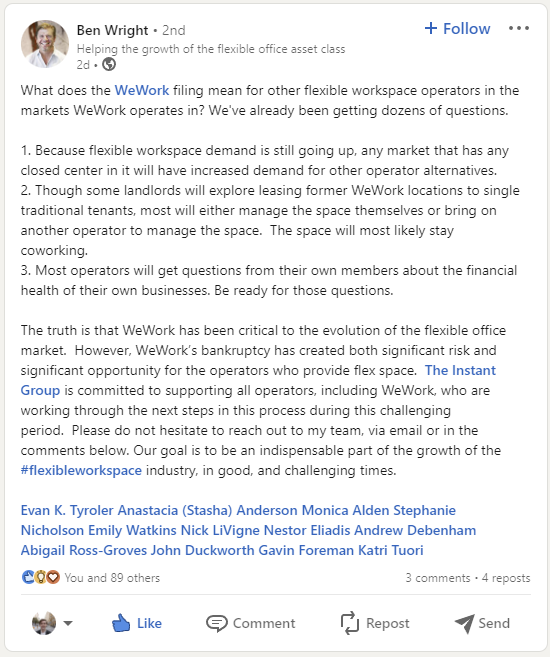This screenshot has height=657, width=550.
Task: Click the globe visibility icon
Action: (109, 65)
